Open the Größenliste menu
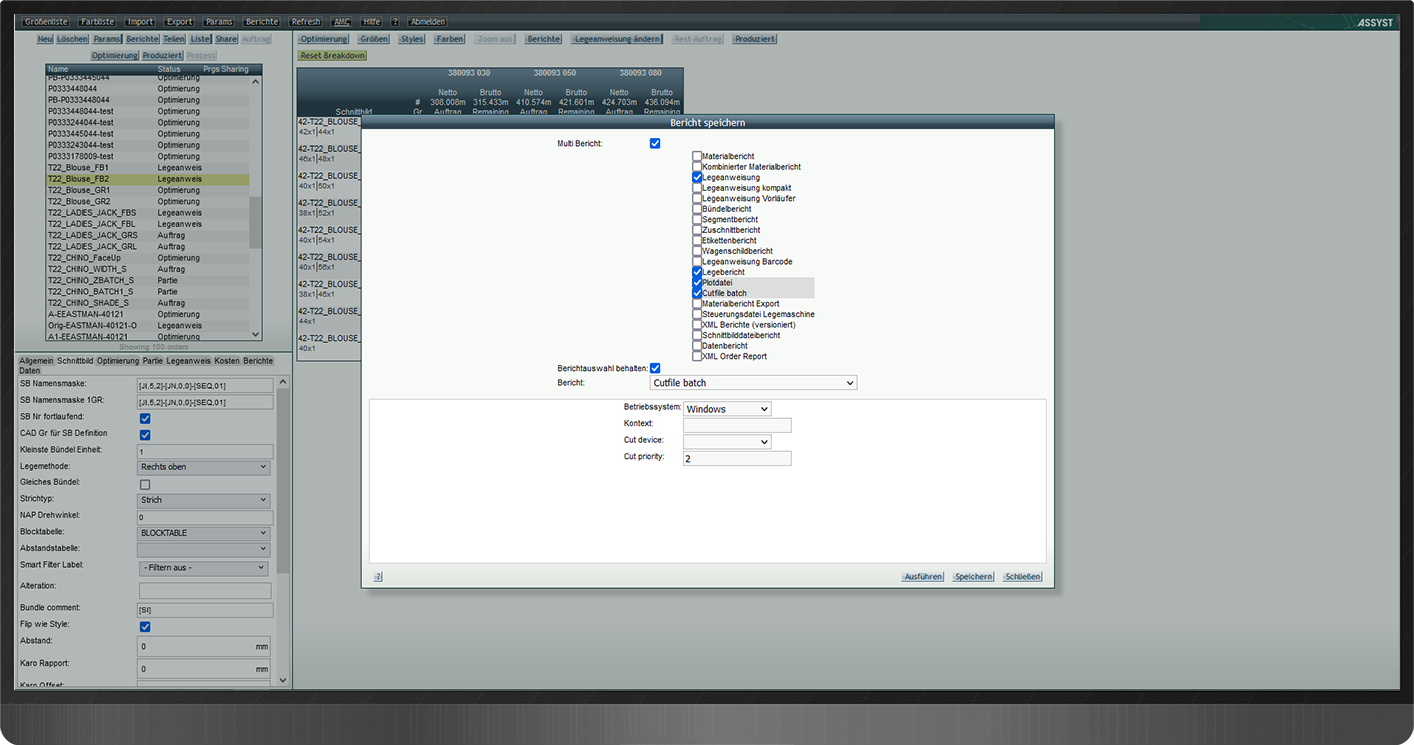 coord(46,22)
